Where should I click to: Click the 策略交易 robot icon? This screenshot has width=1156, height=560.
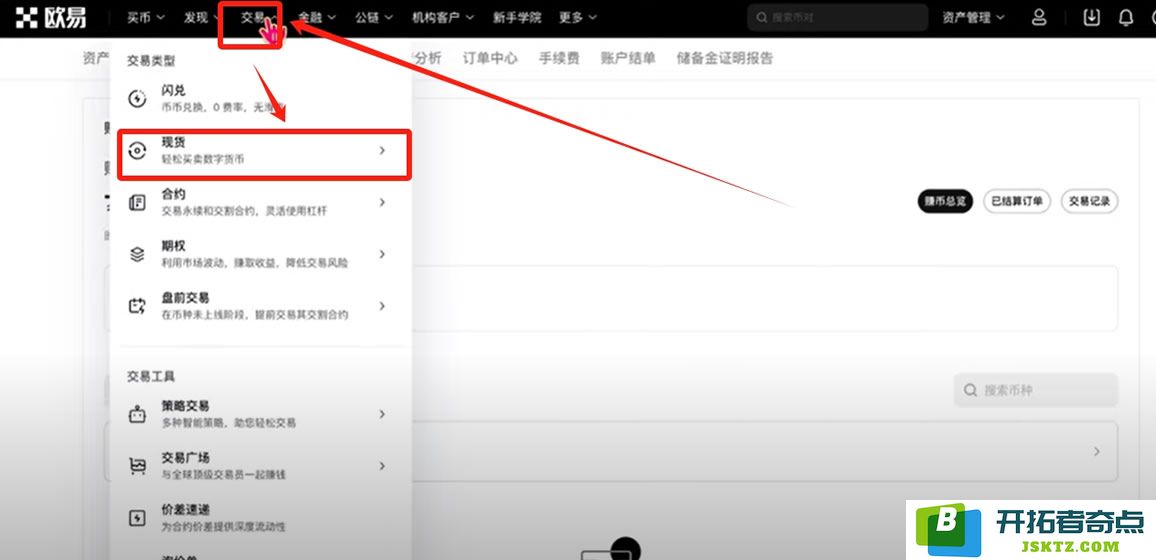[x=137, y=414]
